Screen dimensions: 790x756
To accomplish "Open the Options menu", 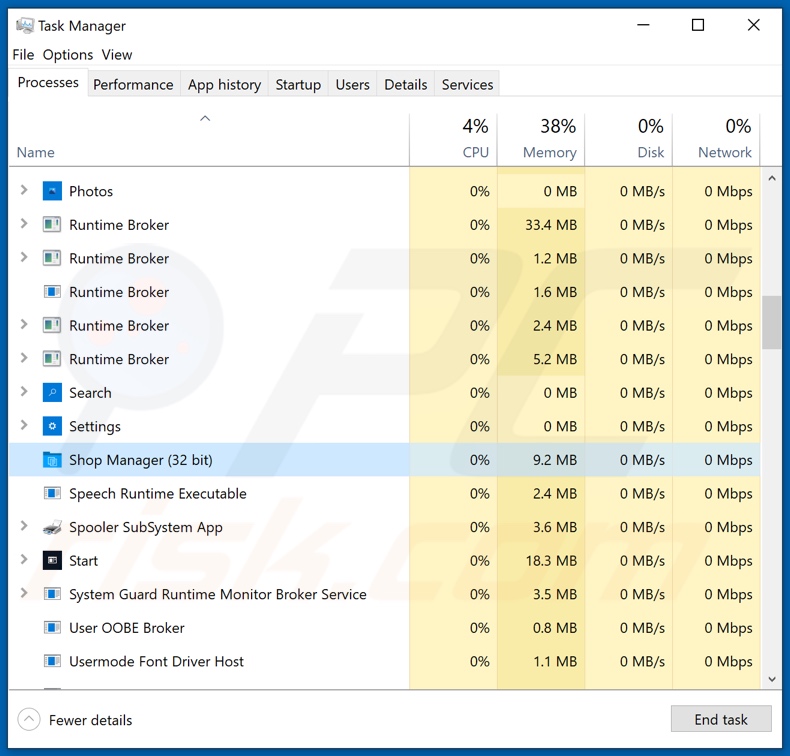I will click(68, 54).
